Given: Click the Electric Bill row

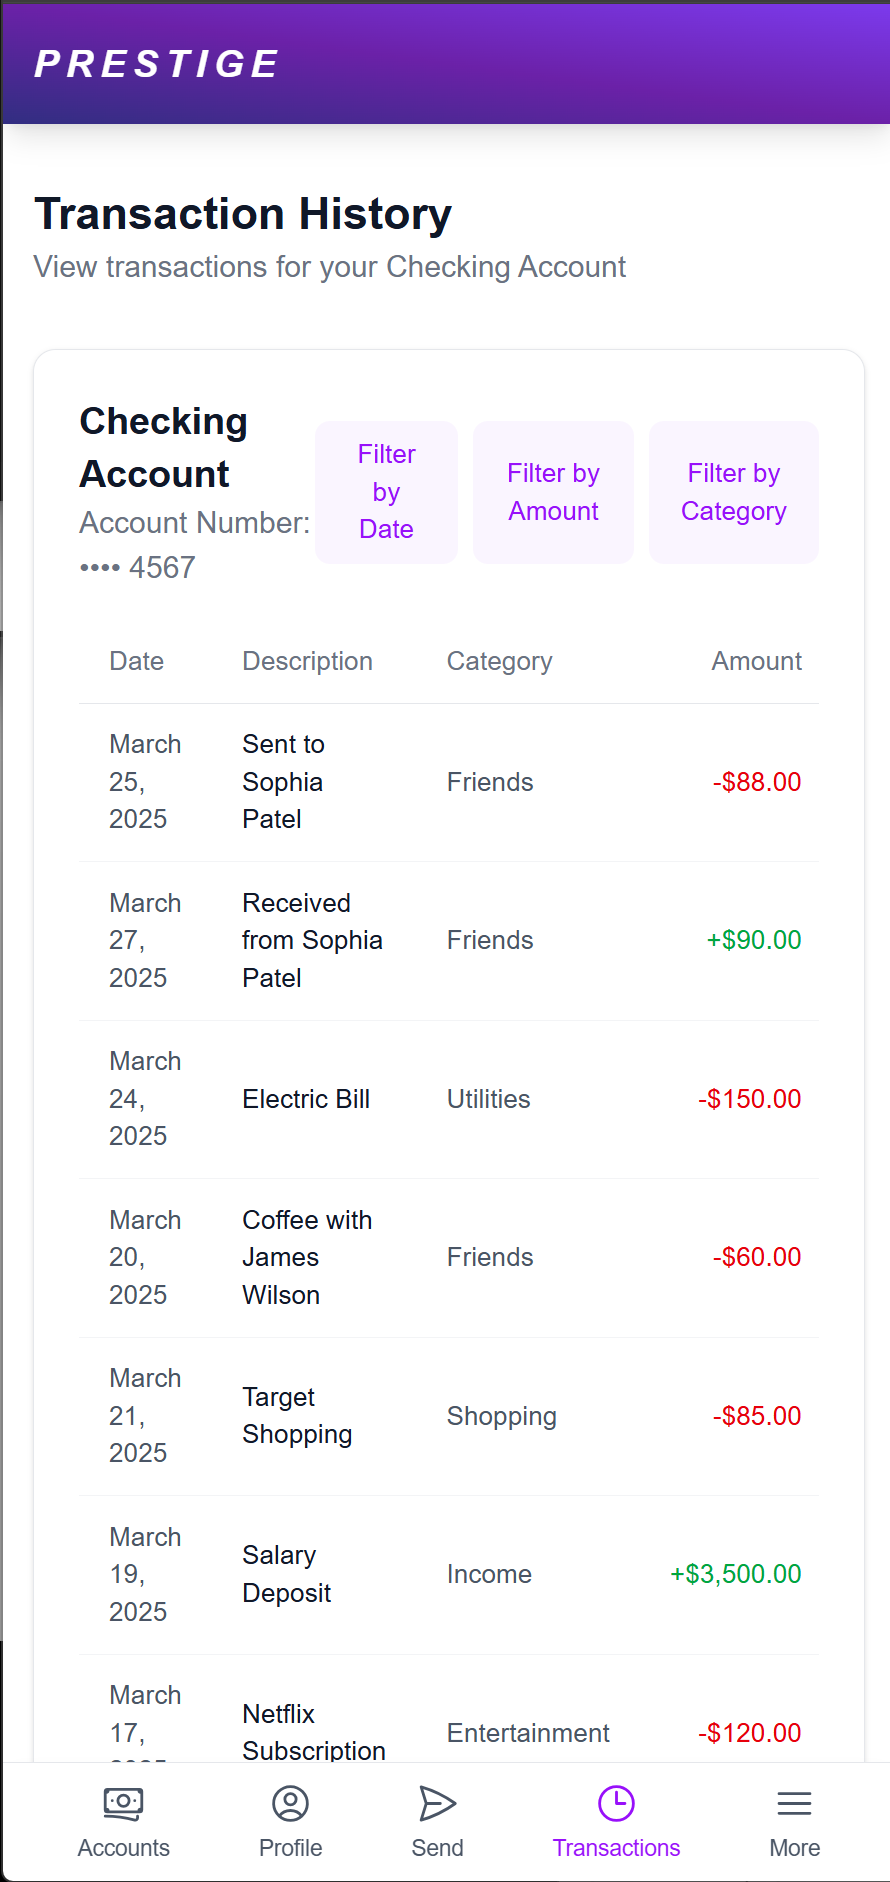Looking at the screenshot, I should coord(450,1098).
